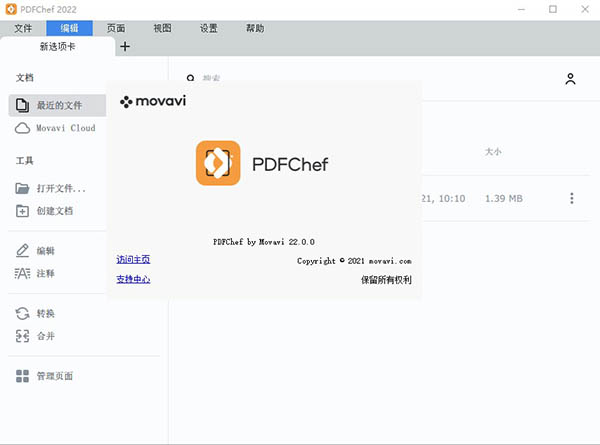Open 管理页面 from the sidebar

pyautogui.click(x=54, y=376)
